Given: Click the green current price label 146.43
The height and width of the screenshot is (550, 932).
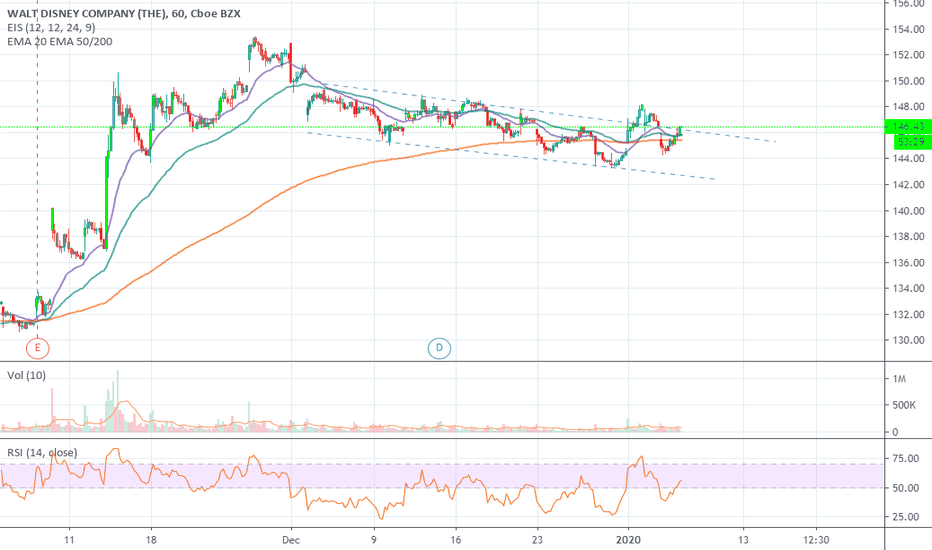Looking at the screenshot, I should click(x=908, y=127).
